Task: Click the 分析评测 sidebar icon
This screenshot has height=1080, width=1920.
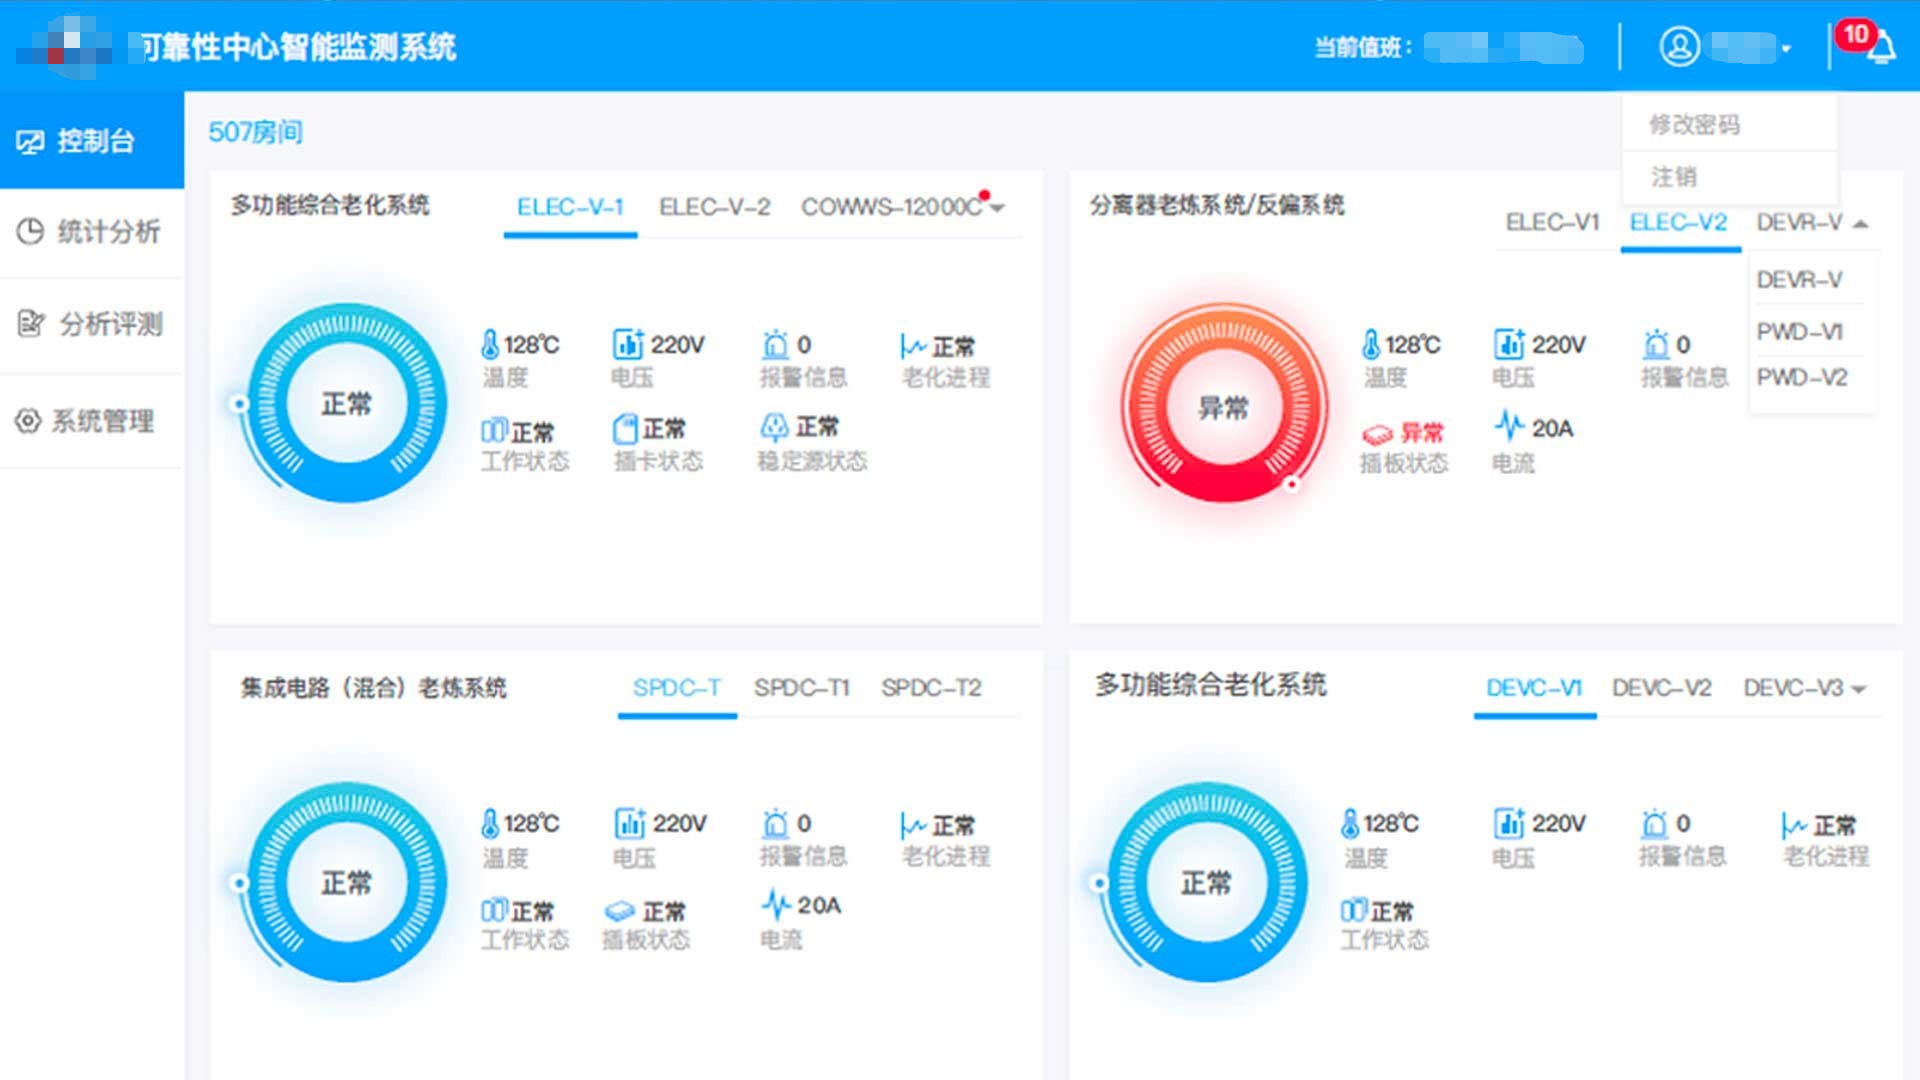Action: pyautogui.click(x=31, y=323)
